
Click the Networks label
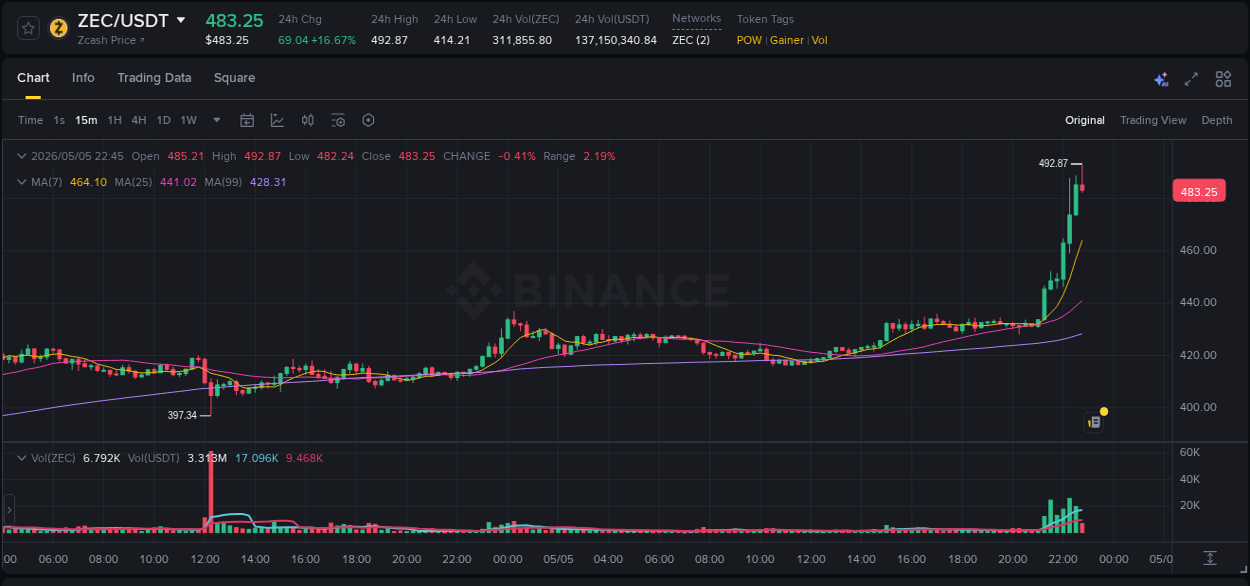click(696, 19)
